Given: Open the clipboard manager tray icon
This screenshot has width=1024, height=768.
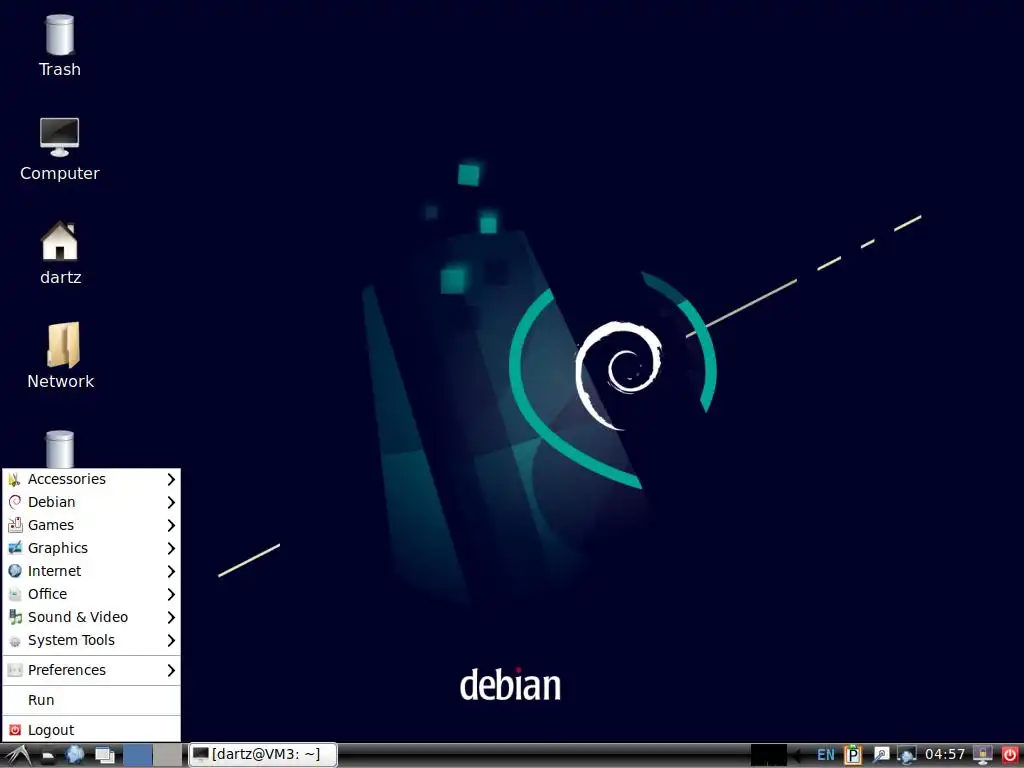Looking at the screenshot, I should pos(853,756).
